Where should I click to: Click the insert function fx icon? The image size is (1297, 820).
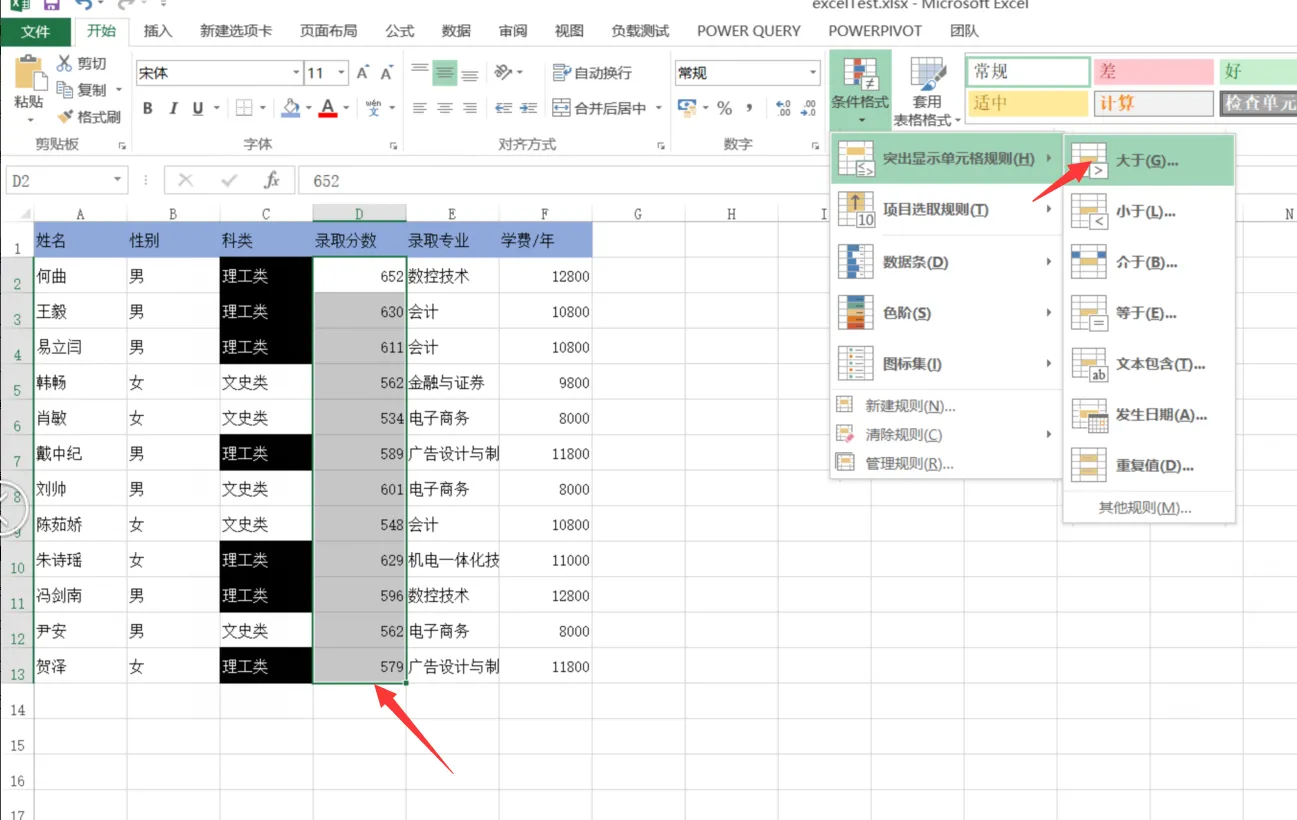pyautogui.click(x=271, y=180)
